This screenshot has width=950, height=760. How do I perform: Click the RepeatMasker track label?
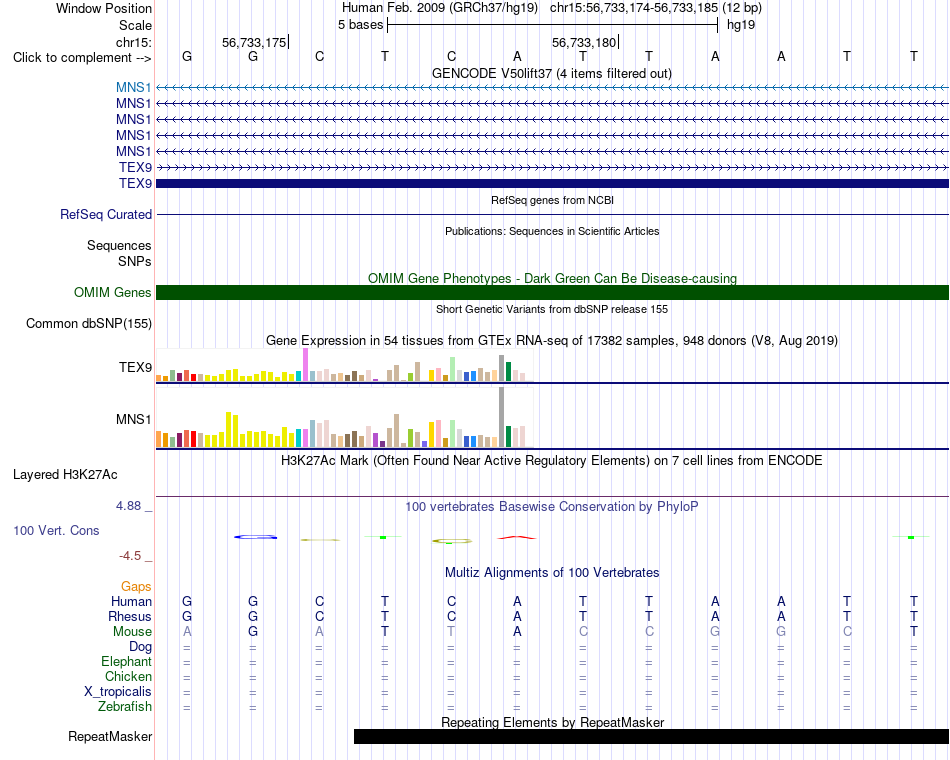tap(110, 736)
